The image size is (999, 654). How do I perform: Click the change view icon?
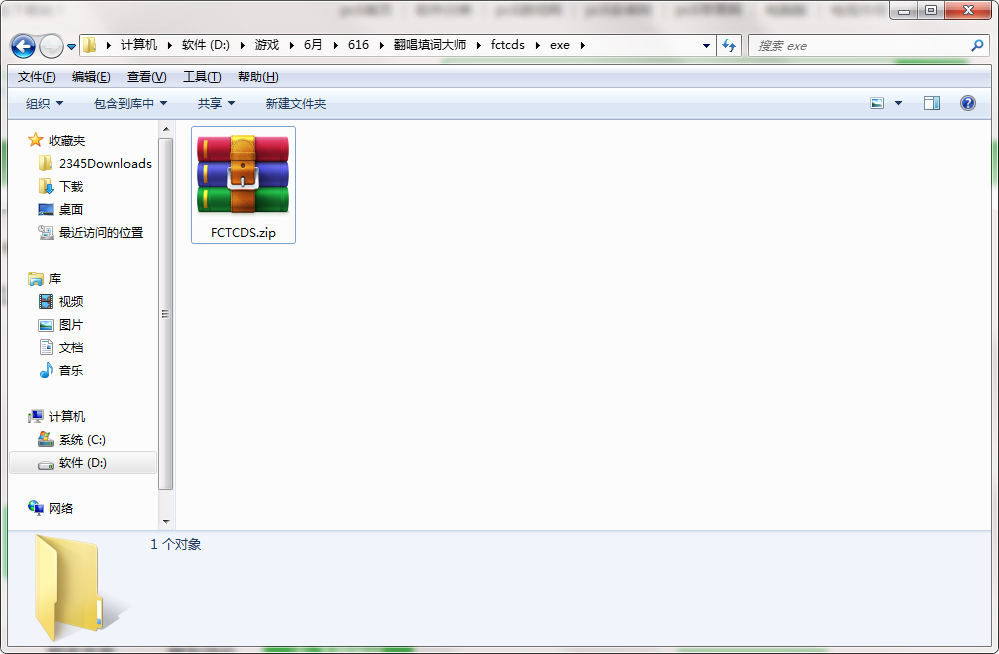877,103
